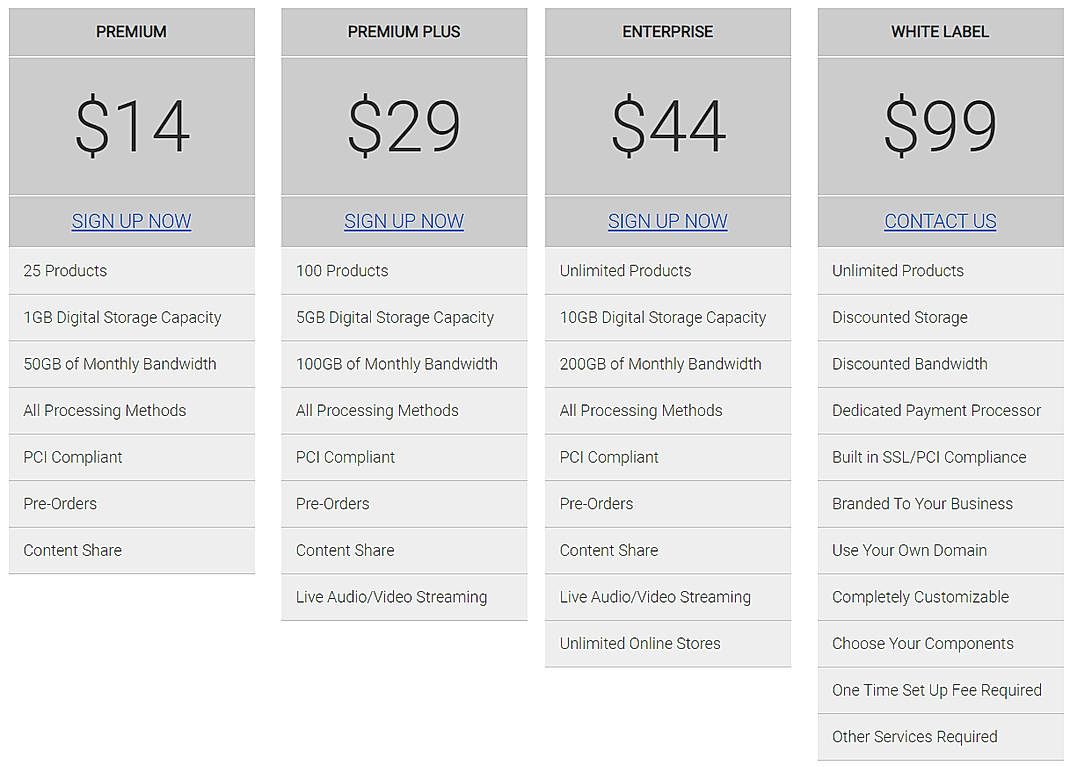Select the WHITE LABEL plan header
The width and height of the screenshot is (1070, 767).
point(939,31)
